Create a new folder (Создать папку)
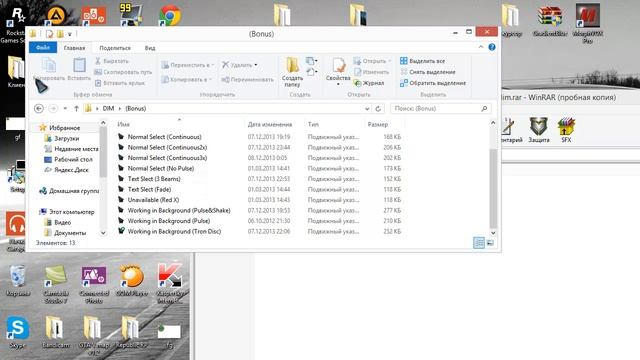Image resolution: width=640 pixels, height=360 pixels. click(292, 72)
